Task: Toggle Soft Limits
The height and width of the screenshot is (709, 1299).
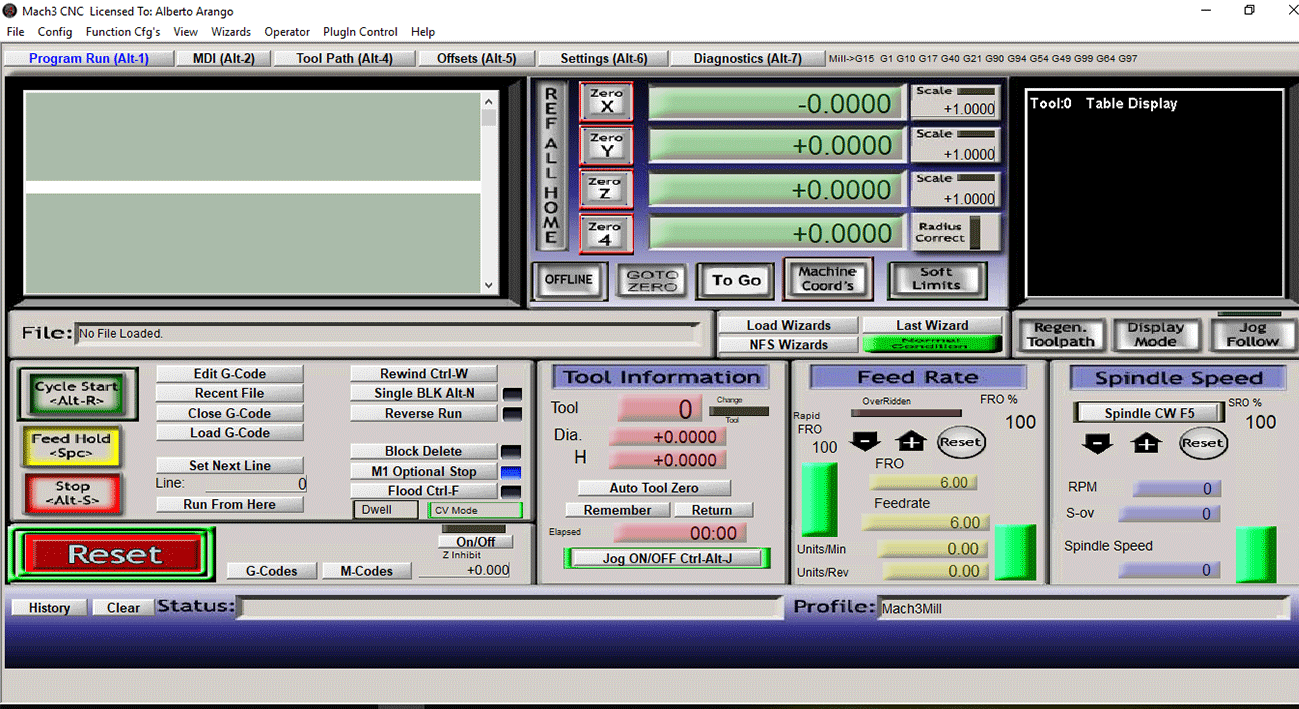Action: click(x=937, y=279)
